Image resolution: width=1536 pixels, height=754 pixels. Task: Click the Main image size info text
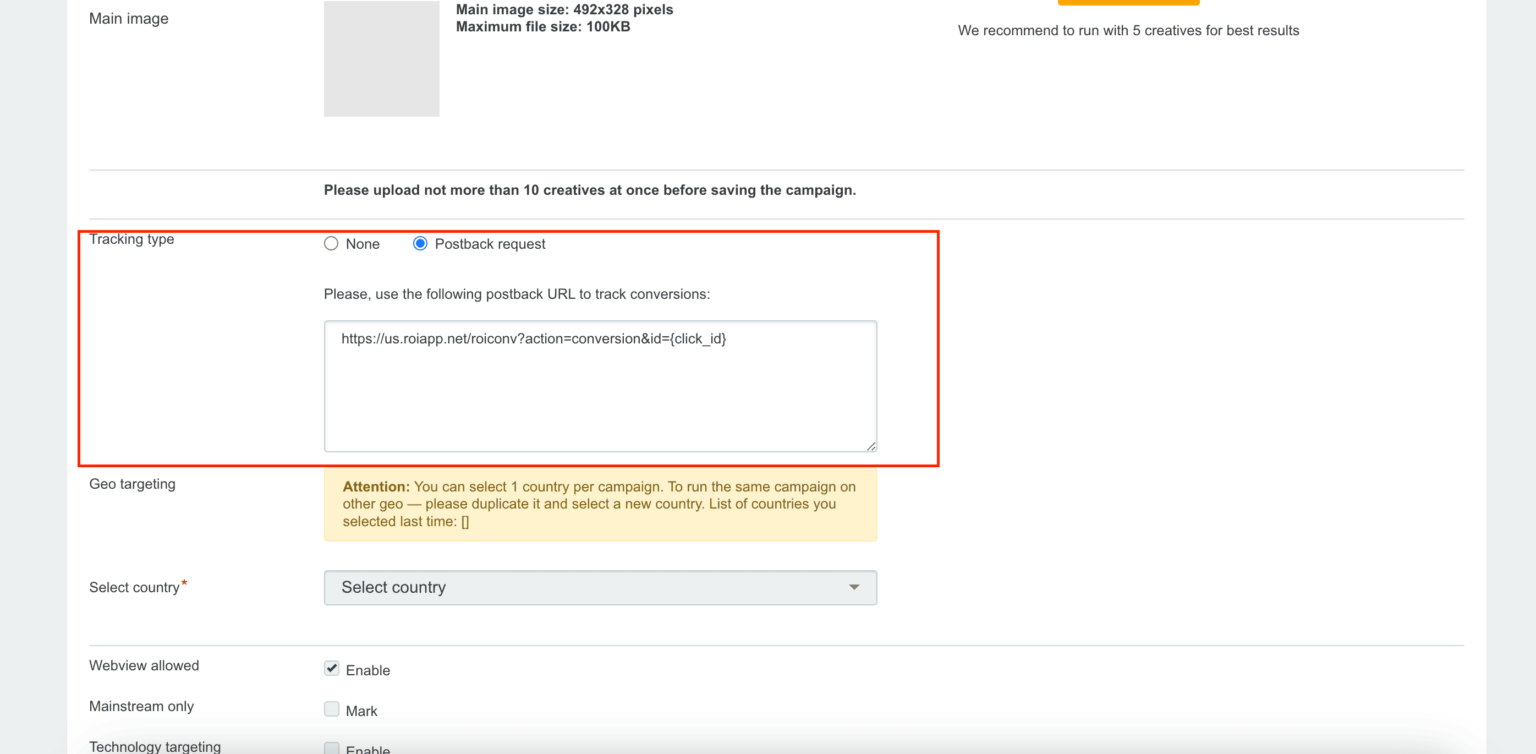563,9
